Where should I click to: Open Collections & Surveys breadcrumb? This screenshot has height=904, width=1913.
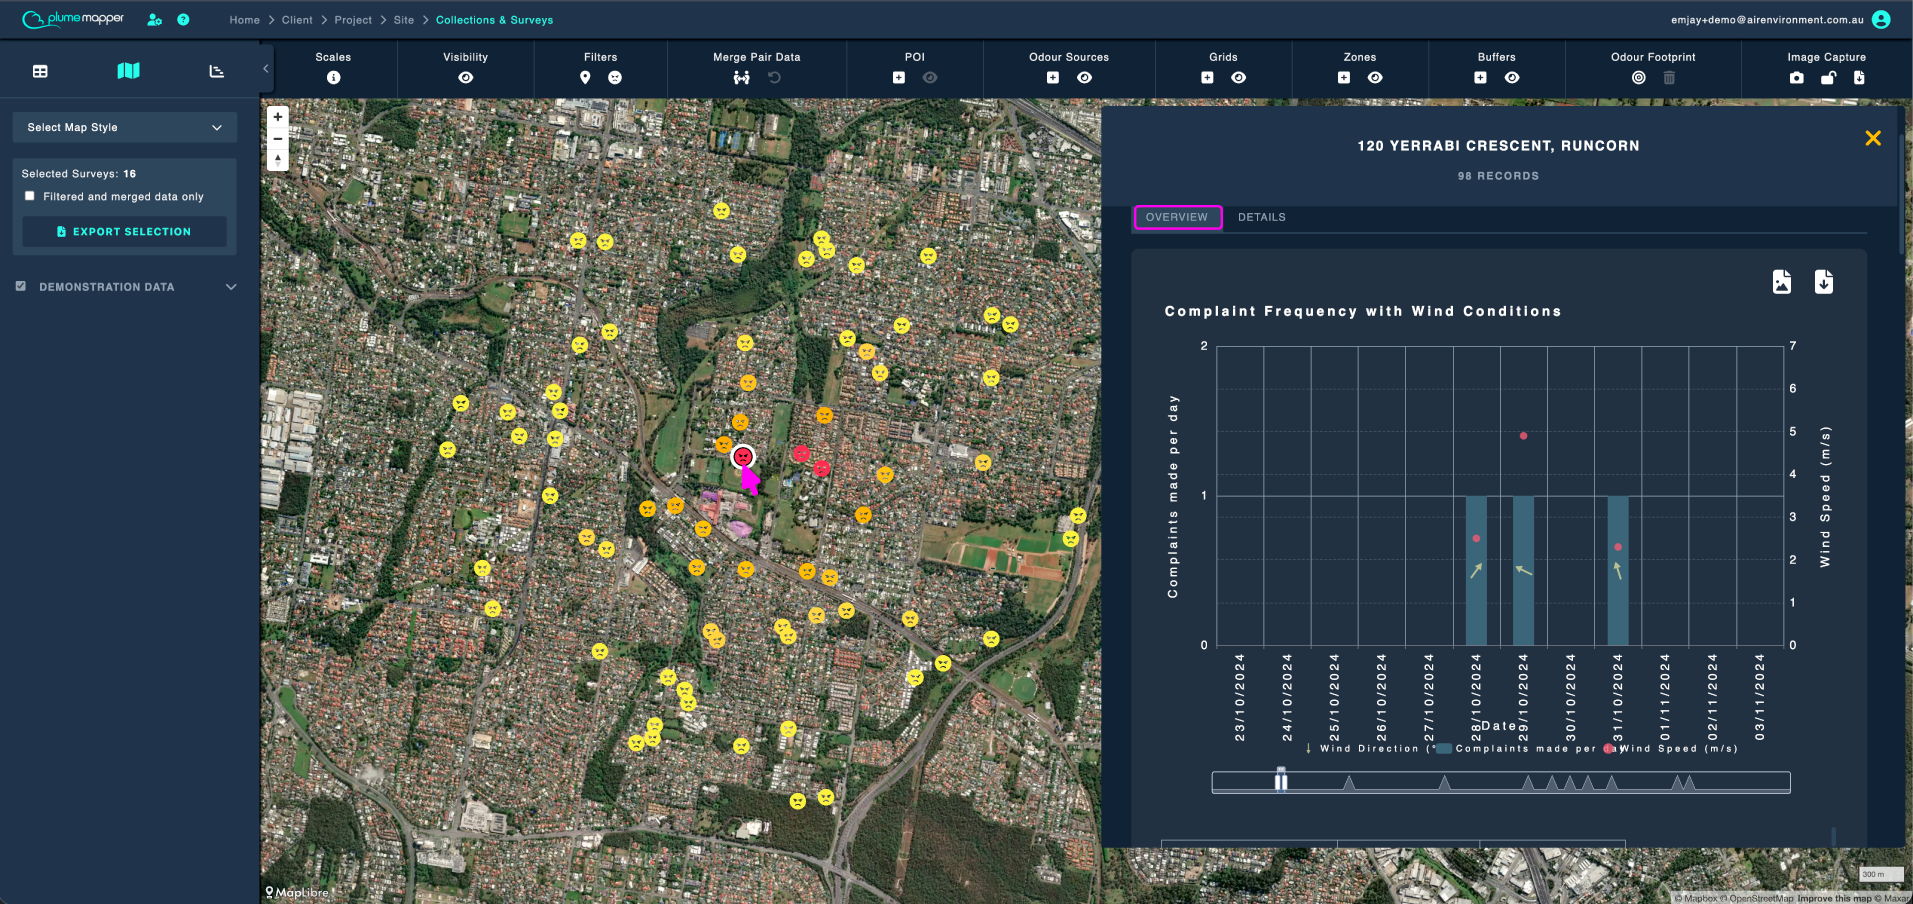tap(494, 20)
